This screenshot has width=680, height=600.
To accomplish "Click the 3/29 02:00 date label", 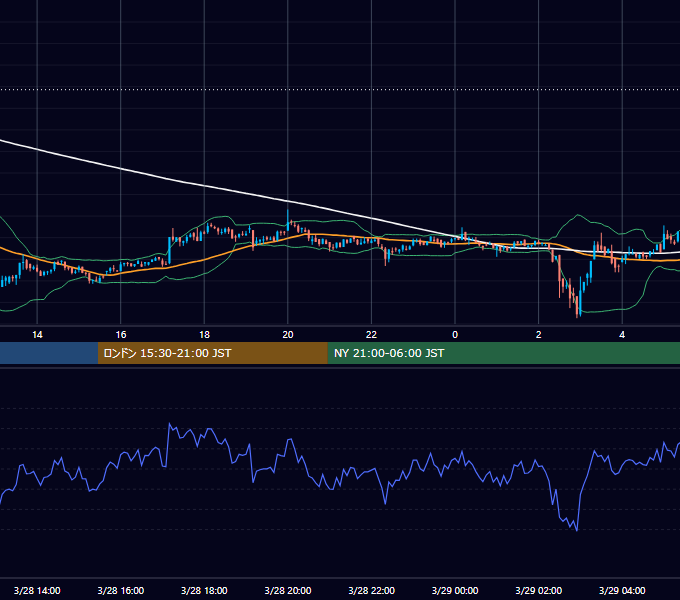I will coord(539,590).
